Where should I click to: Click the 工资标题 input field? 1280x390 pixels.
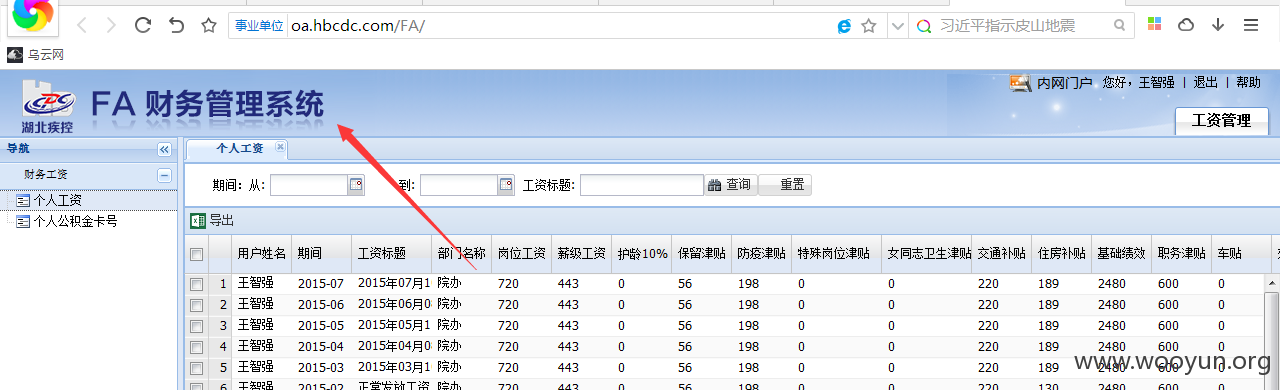(642, 185)
